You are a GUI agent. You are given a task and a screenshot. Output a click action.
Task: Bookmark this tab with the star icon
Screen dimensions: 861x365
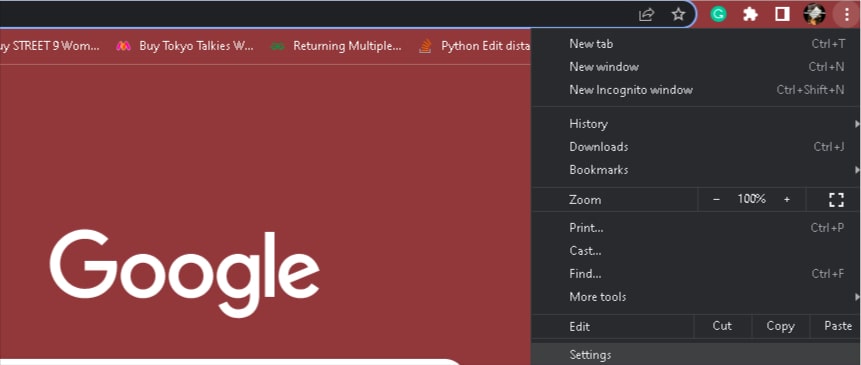click(679, 14)
